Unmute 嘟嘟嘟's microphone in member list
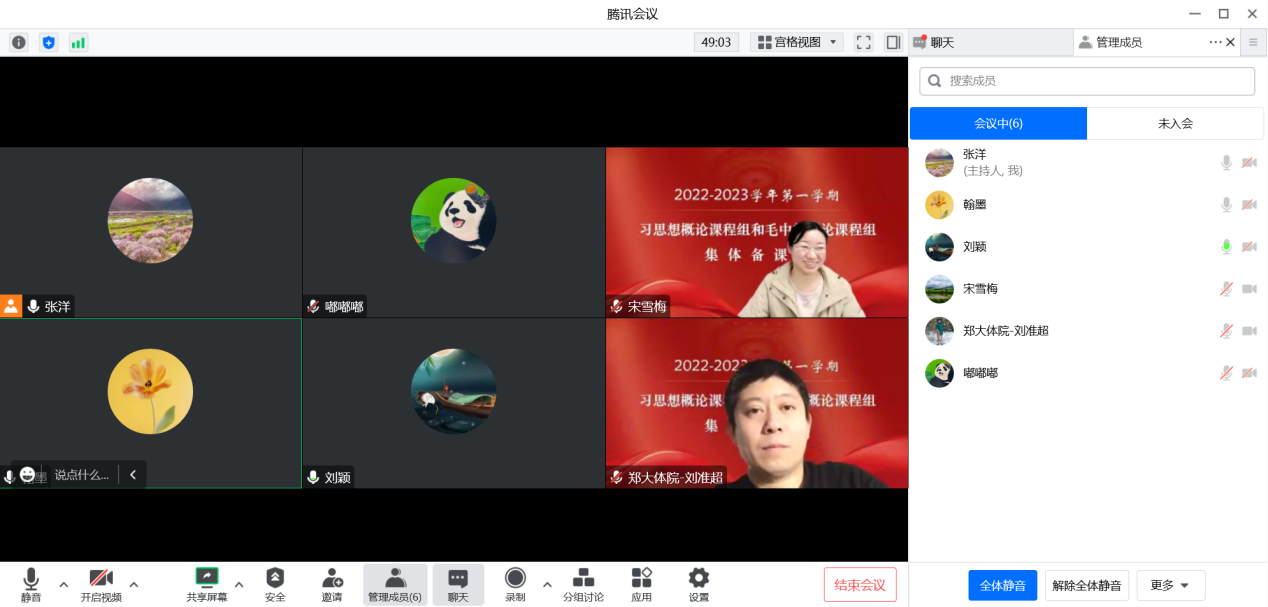The width and height of the screenshot is (1268, 607). pos(1226,372)
